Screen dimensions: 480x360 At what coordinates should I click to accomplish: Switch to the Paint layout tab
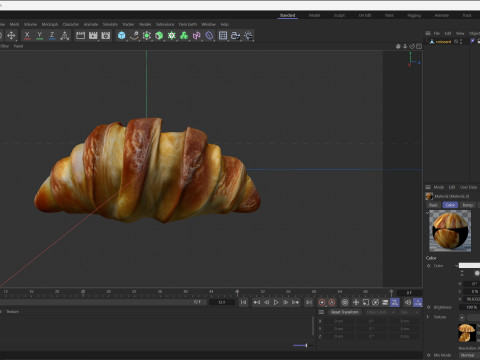point(389,15)
